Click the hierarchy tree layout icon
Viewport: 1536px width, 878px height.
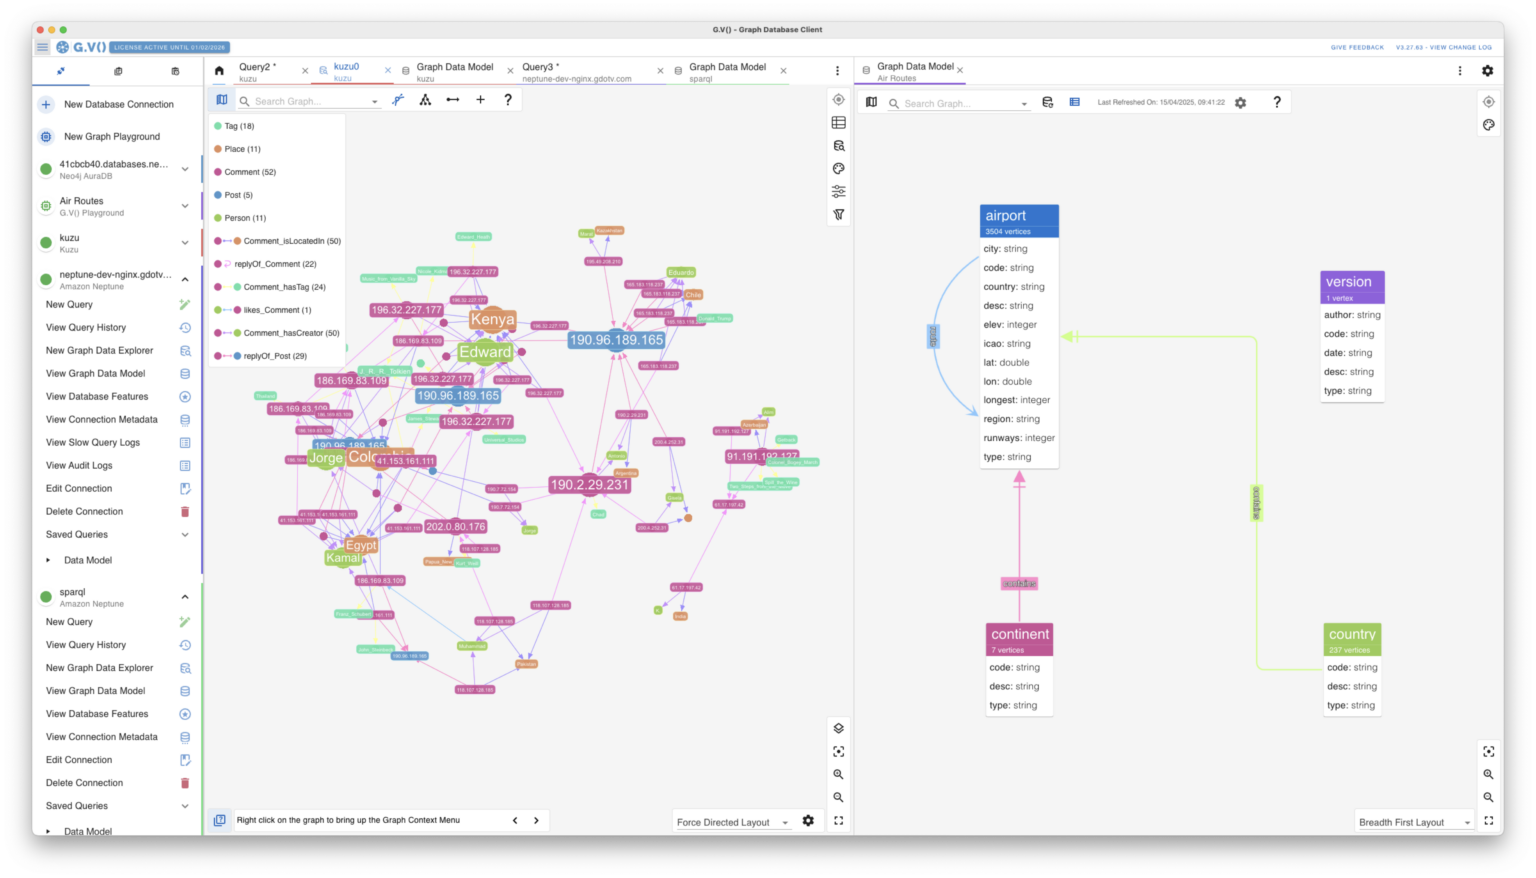point(425,100)
